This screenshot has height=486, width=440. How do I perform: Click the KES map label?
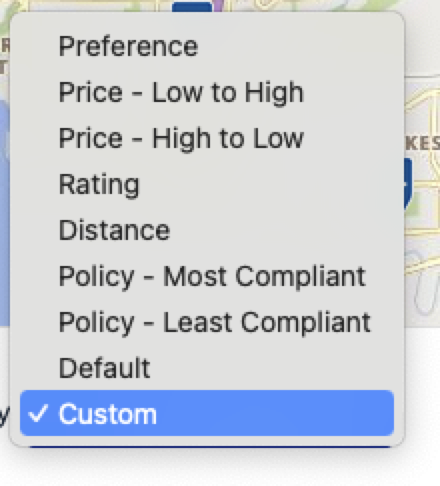[x=422, y=144]
